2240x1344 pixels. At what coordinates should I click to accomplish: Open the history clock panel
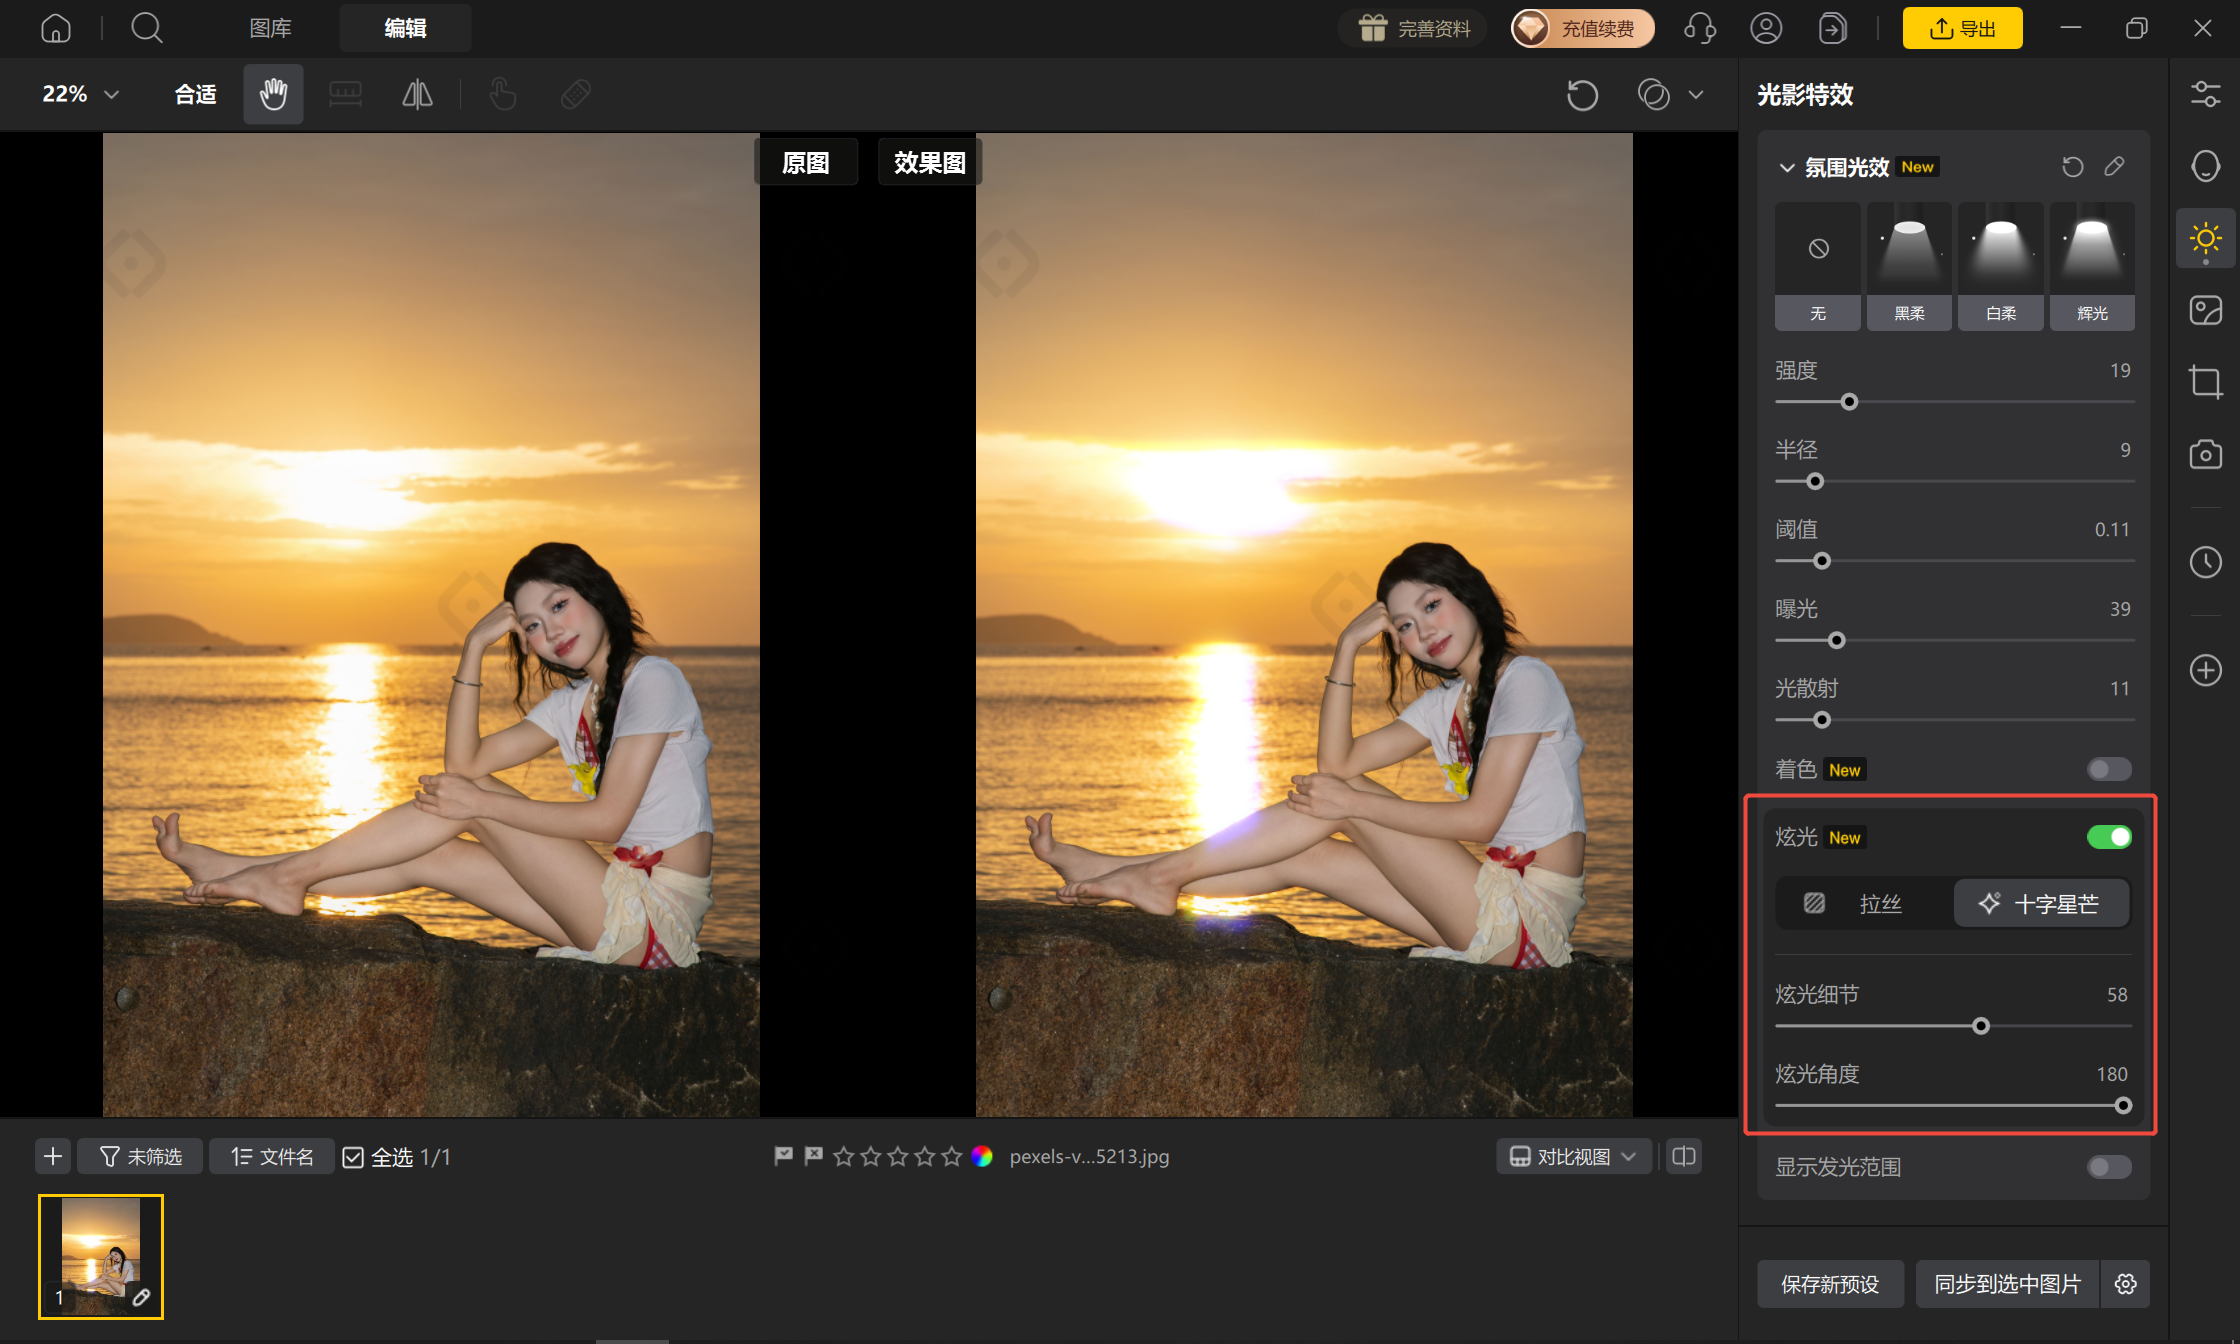(2205, 562)
